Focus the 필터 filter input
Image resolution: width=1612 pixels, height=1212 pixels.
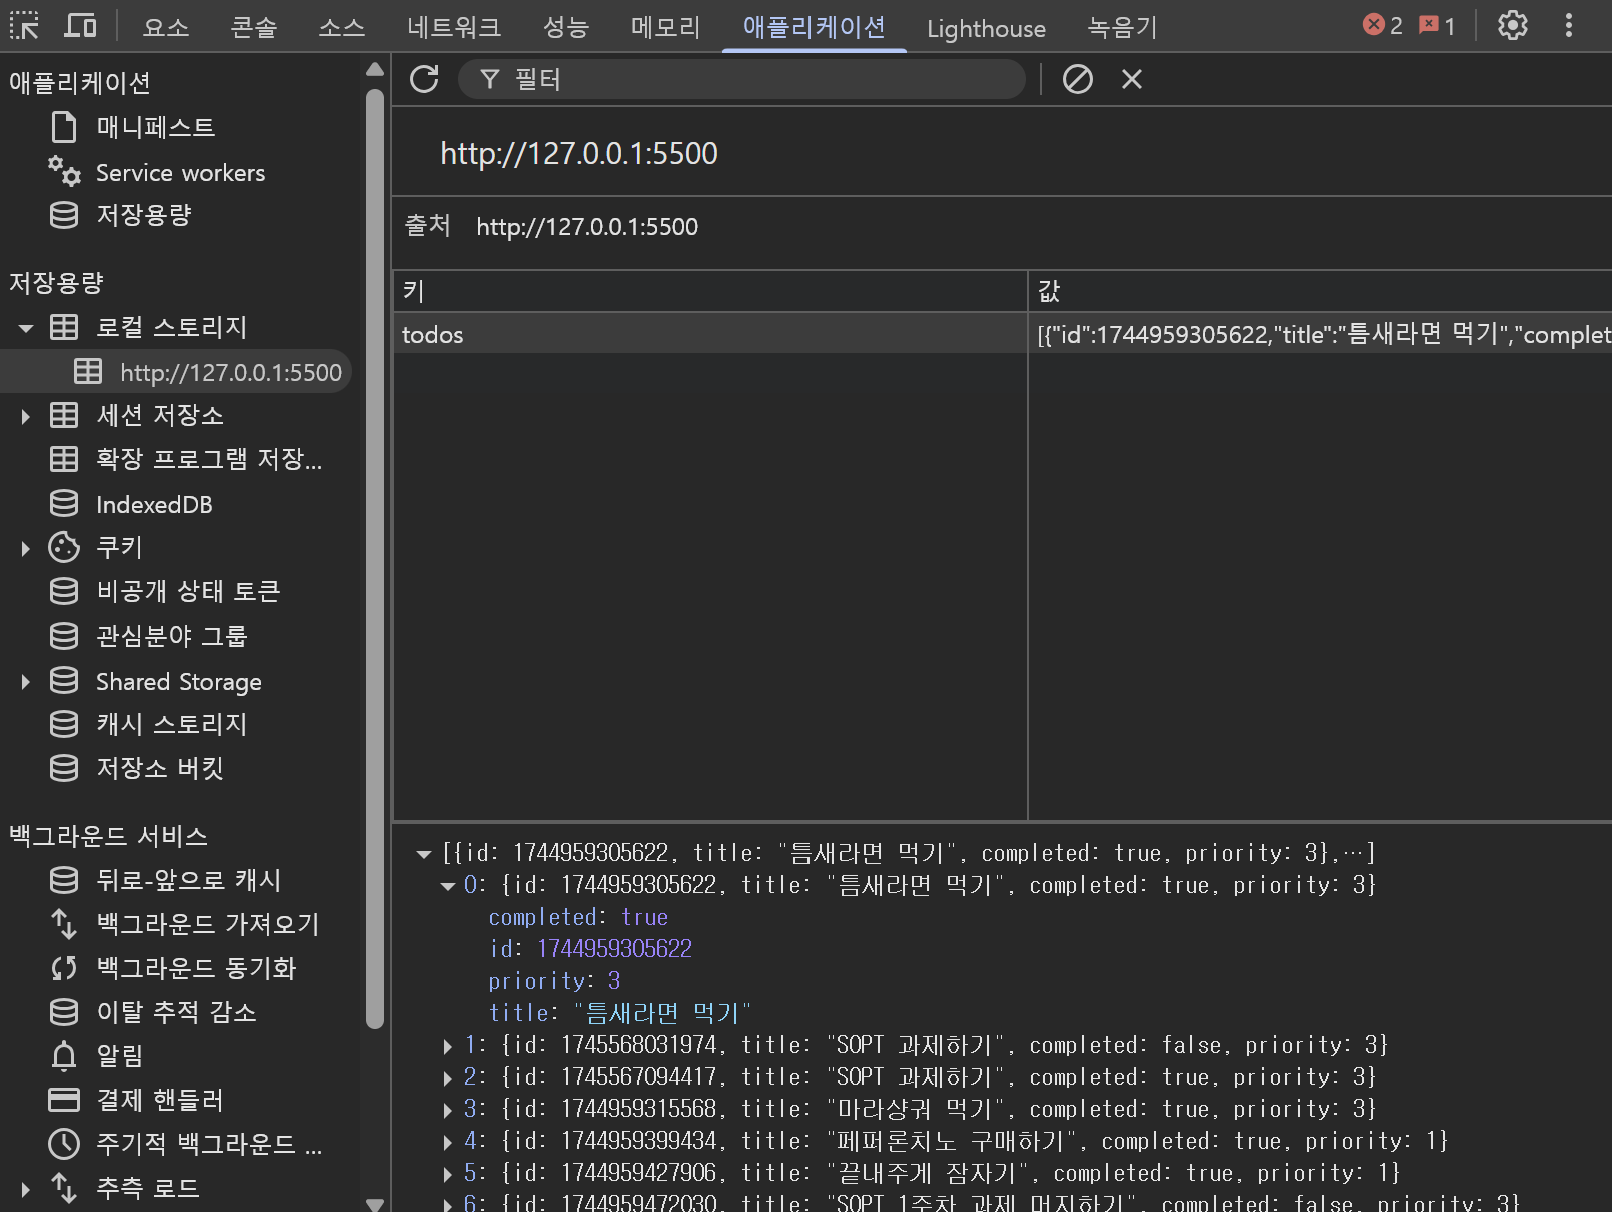(742, 79)
